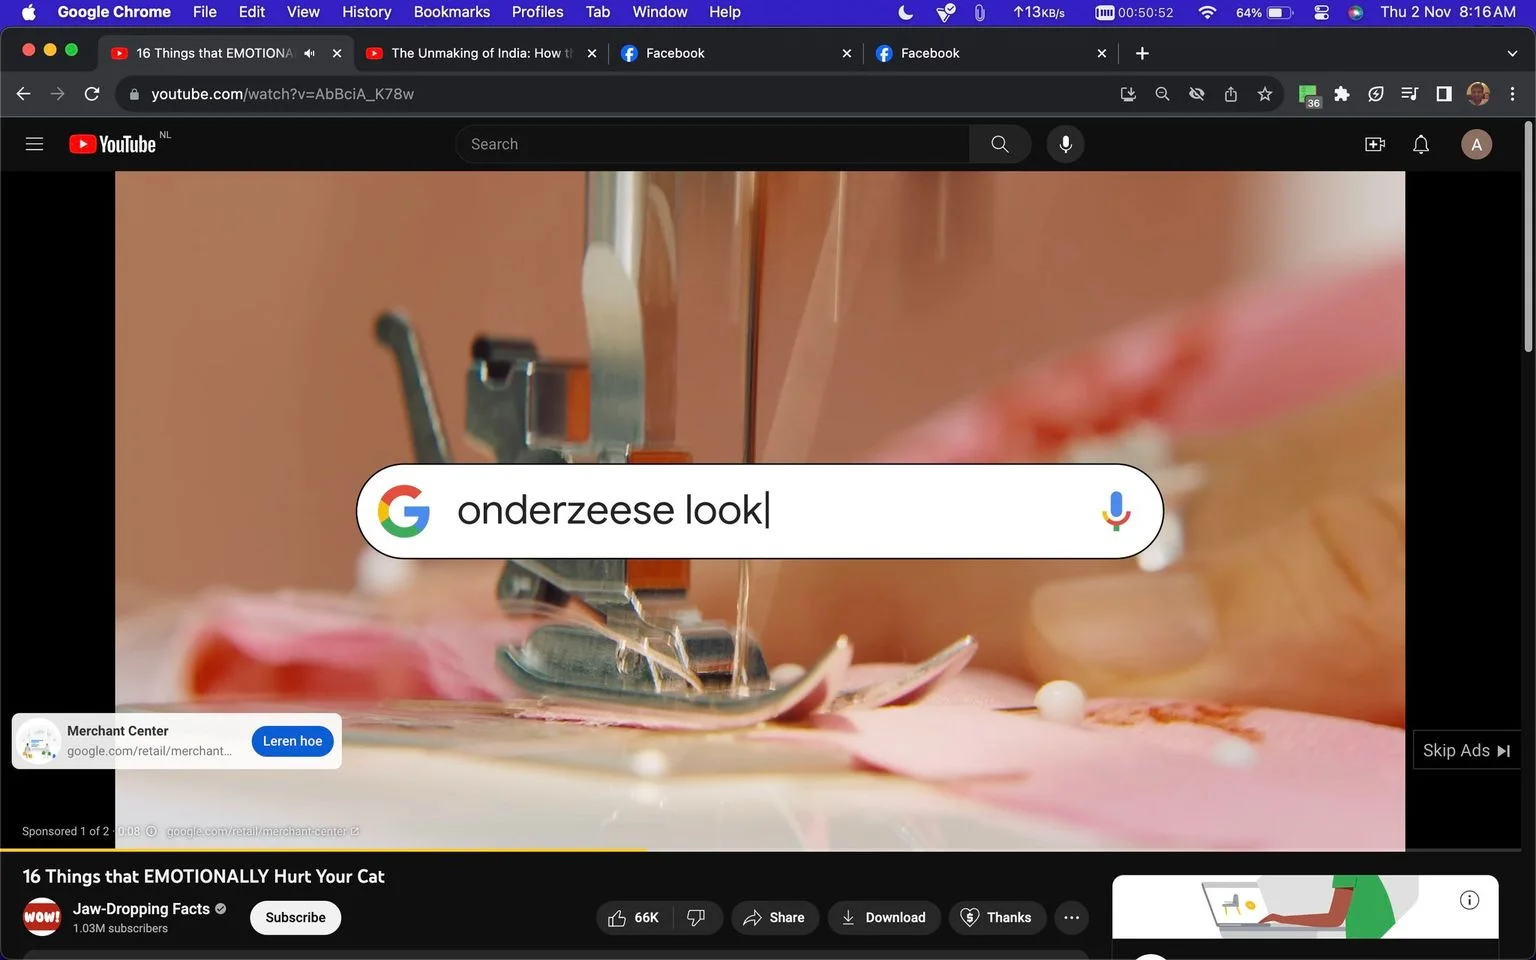
Task: Open the Profiles menu
Action: 538,12
